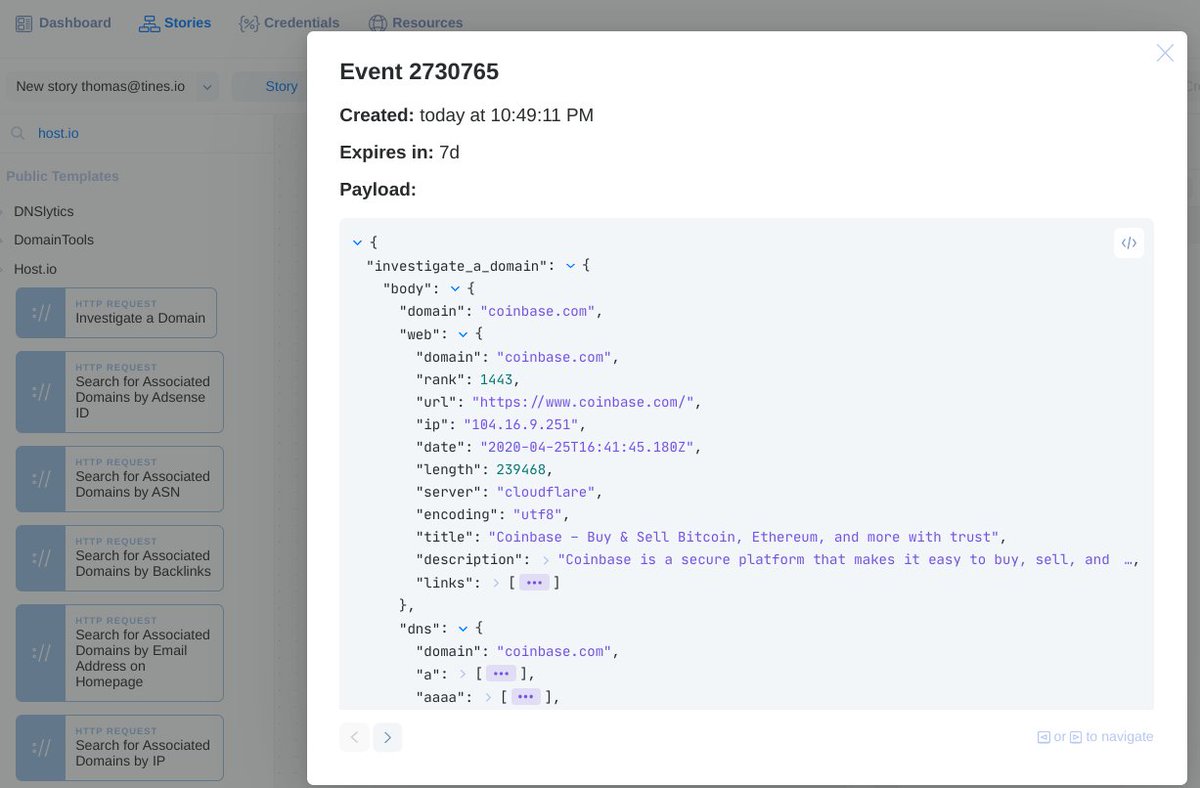Click rank value 1443
Screen dimensions: 1200x788
coord(496,379)
